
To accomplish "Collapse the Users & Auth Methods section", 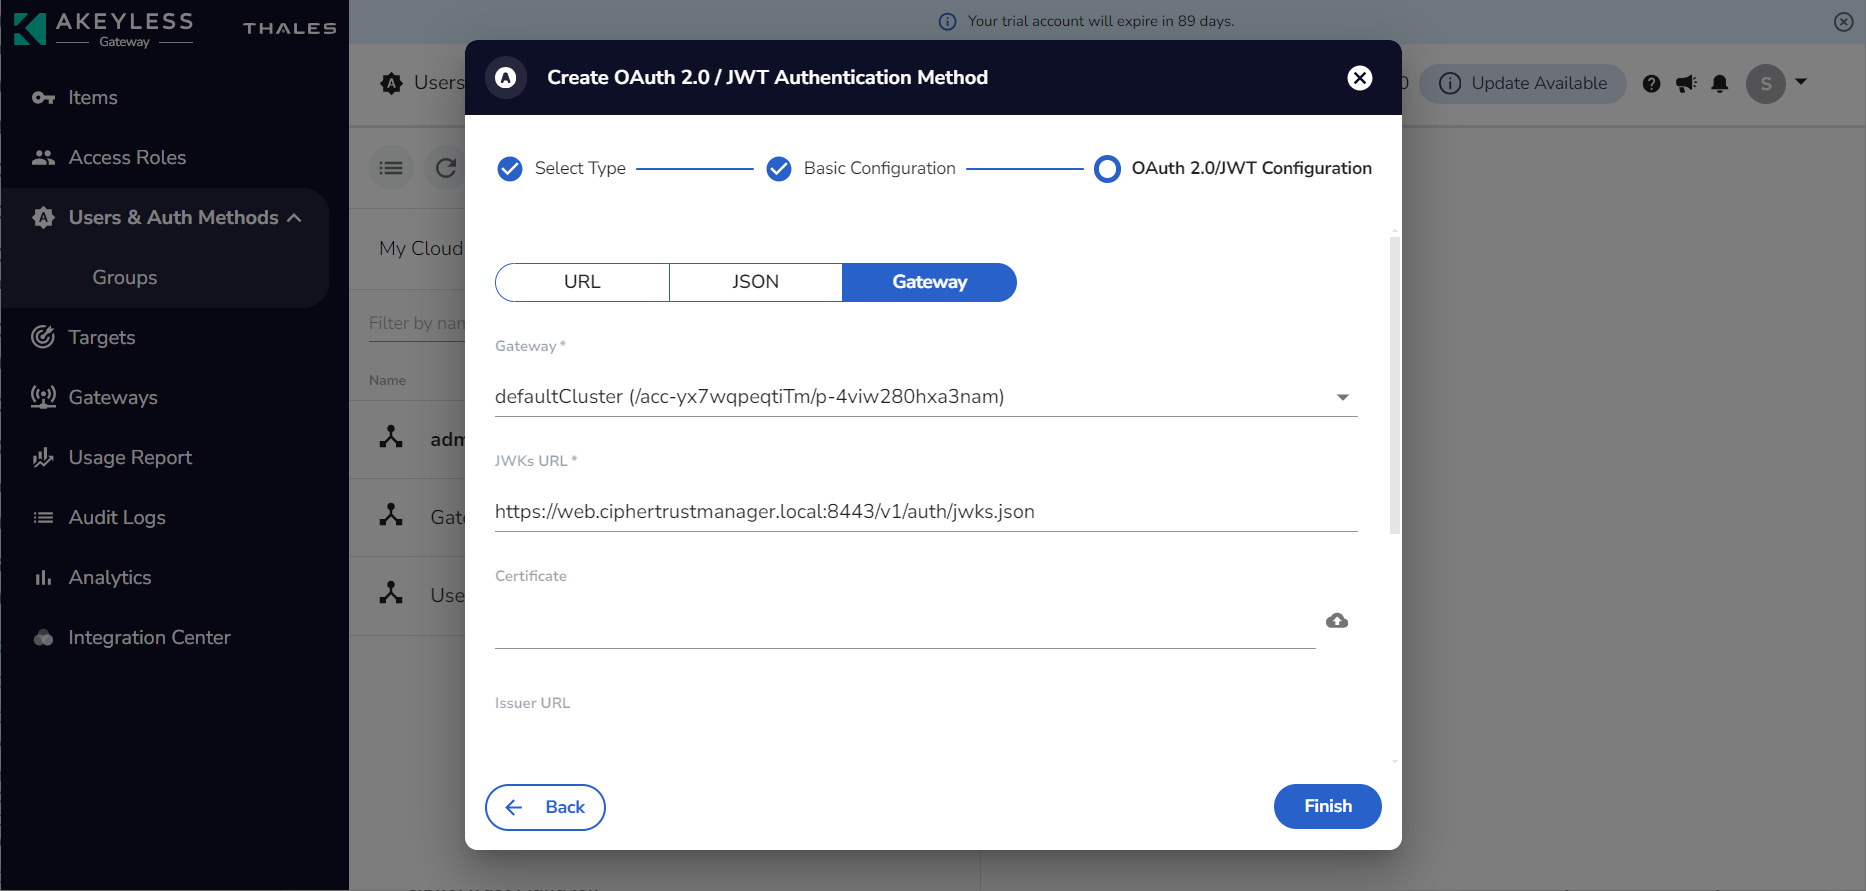I will [x=294, y=218].
